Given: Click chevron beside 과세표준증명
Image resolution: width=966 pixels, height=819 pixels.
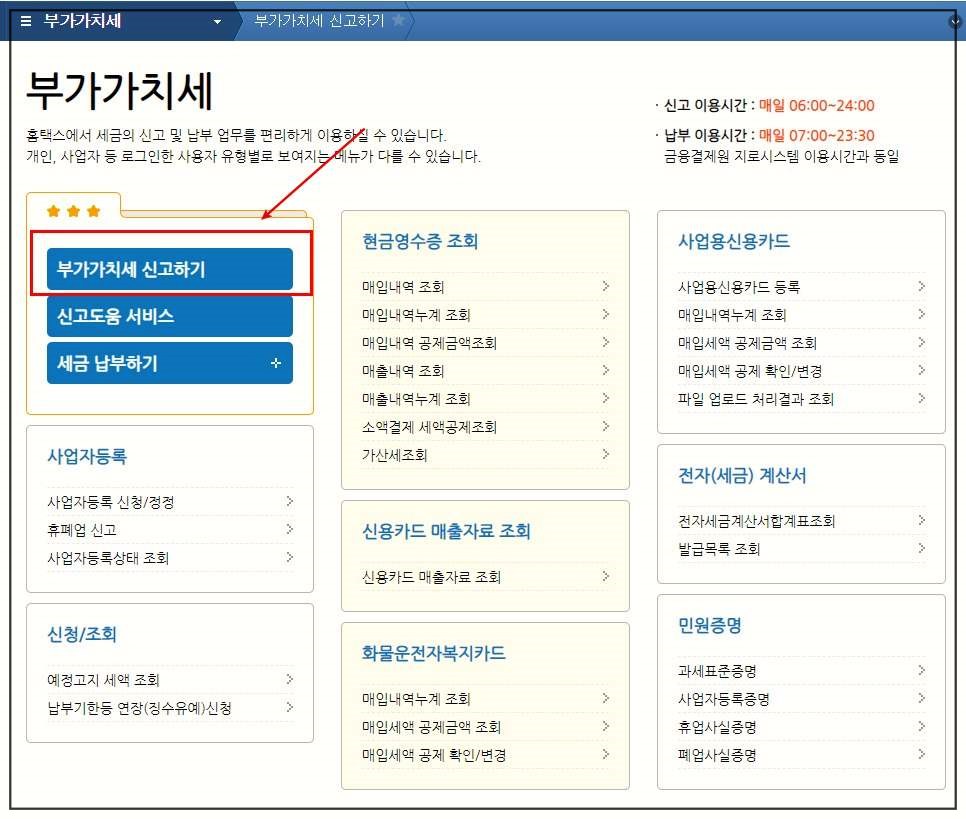Looking at the screenshot, I should click(922, 670).
